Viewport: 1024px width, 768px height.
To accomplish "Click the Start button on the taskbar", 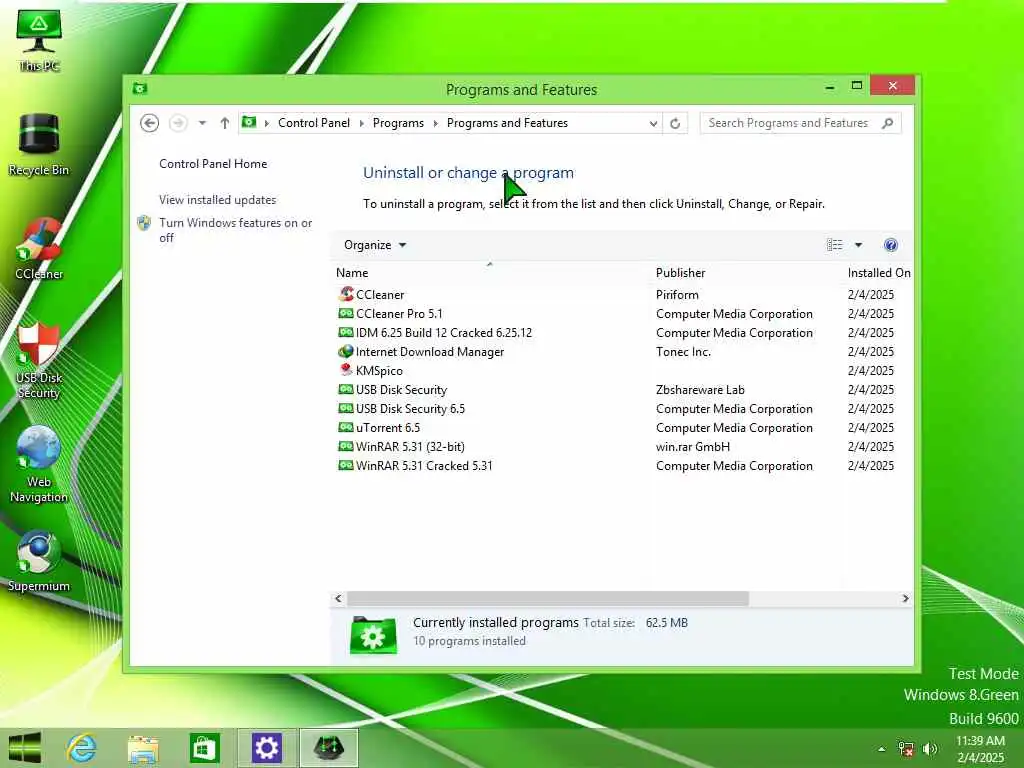I will point(25,748).
